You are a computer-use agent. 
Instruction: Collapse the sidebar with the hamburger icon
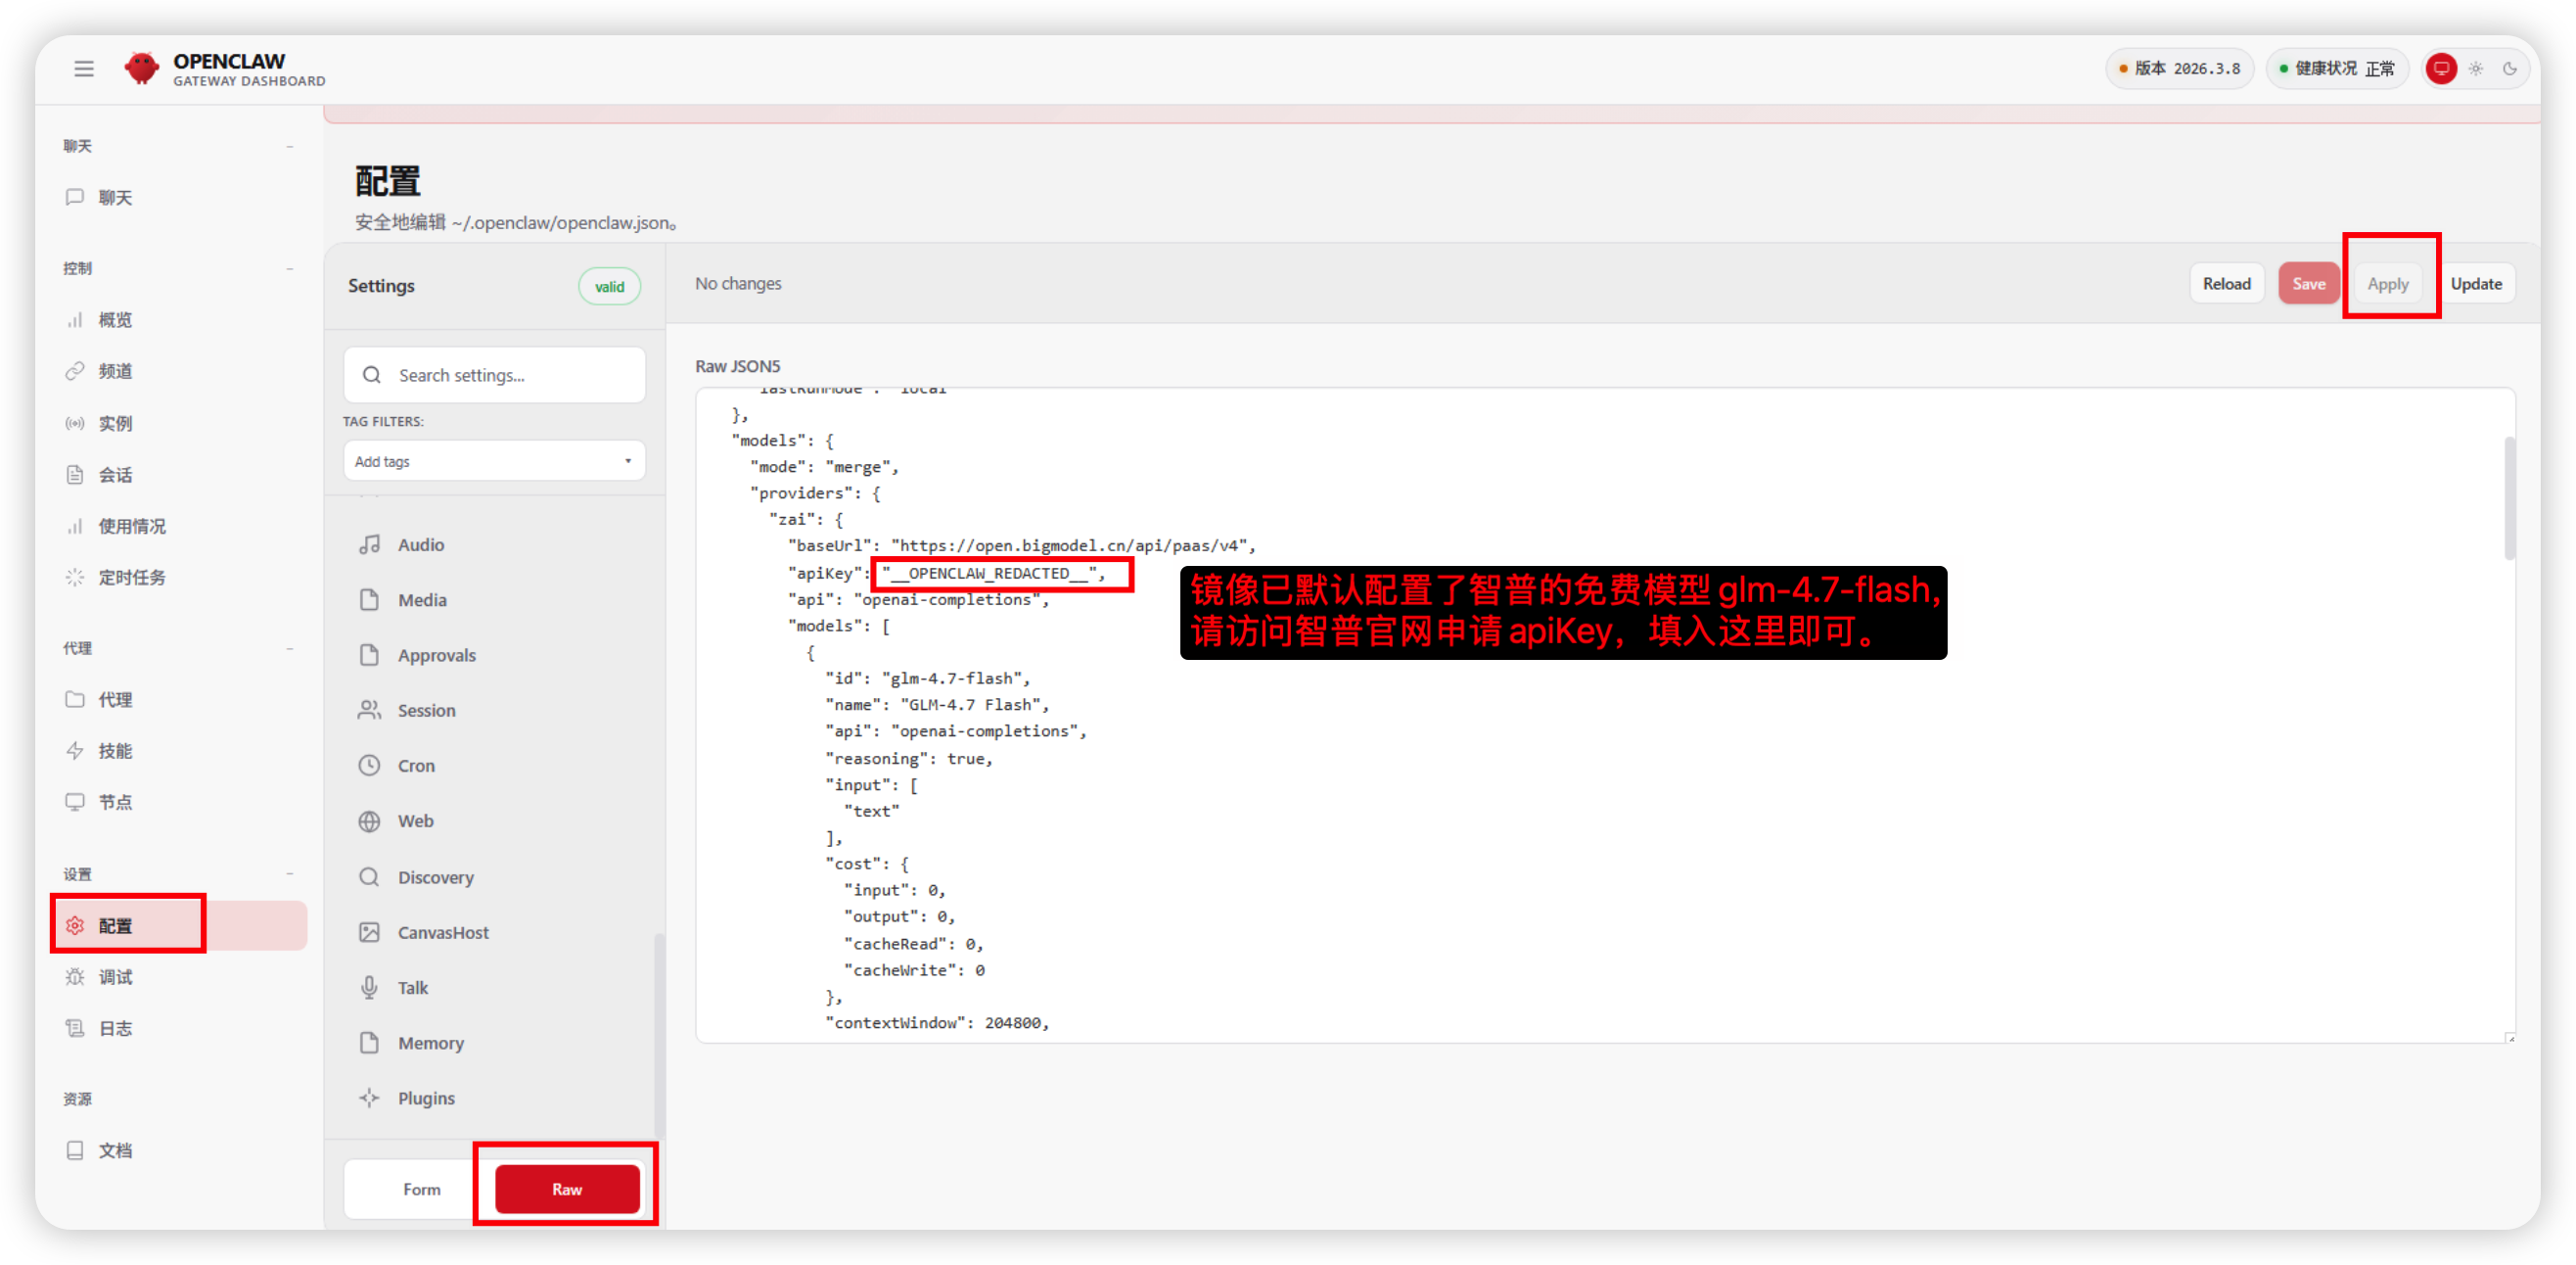84,68
